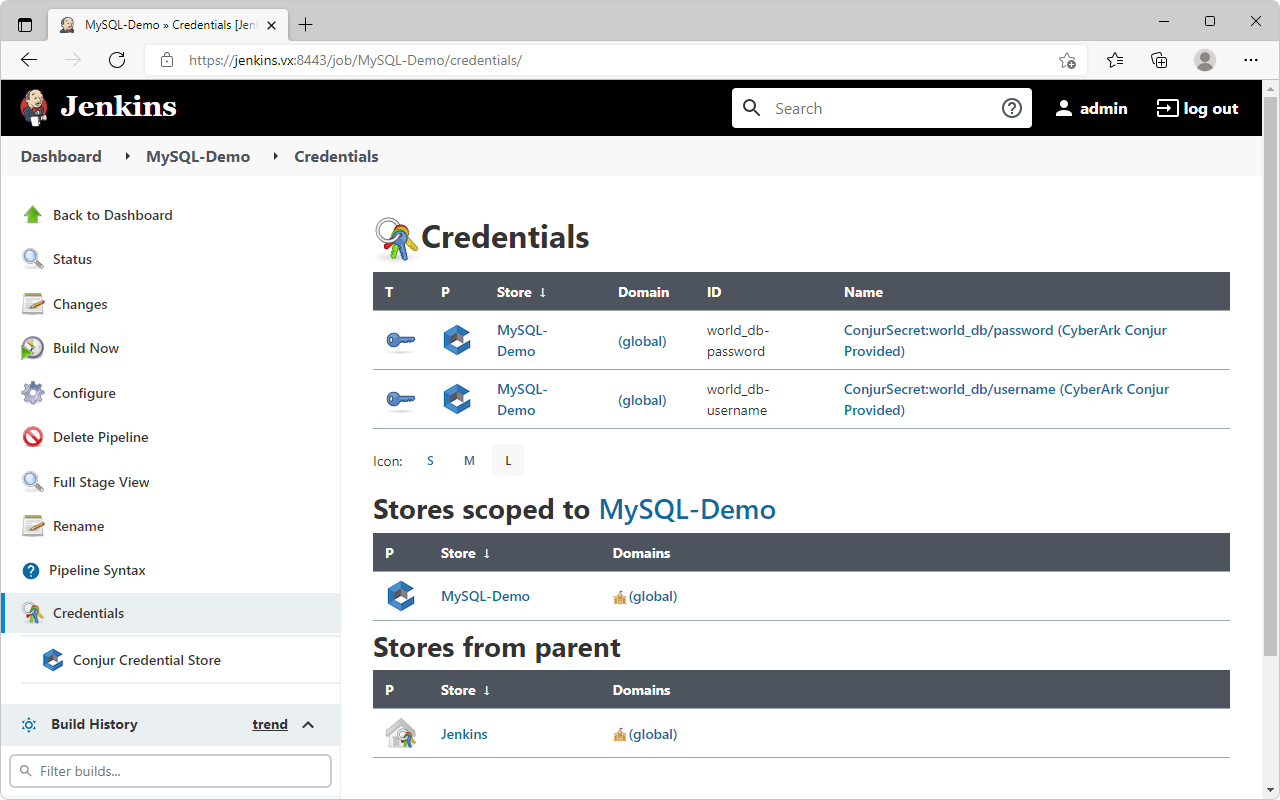This screenshot has height=800, width=1280.
Task: Click the key icon in world_db-password row
Action: coord(401,341)
